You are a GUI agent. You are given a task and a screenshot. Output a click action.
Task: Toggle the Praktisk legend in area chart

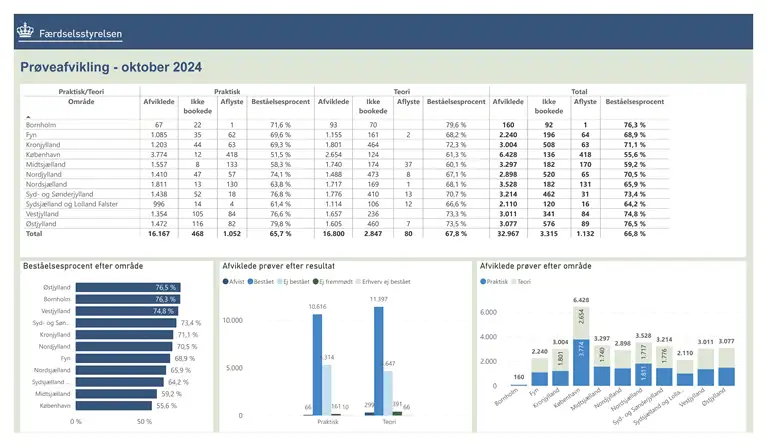coord(485,282)
